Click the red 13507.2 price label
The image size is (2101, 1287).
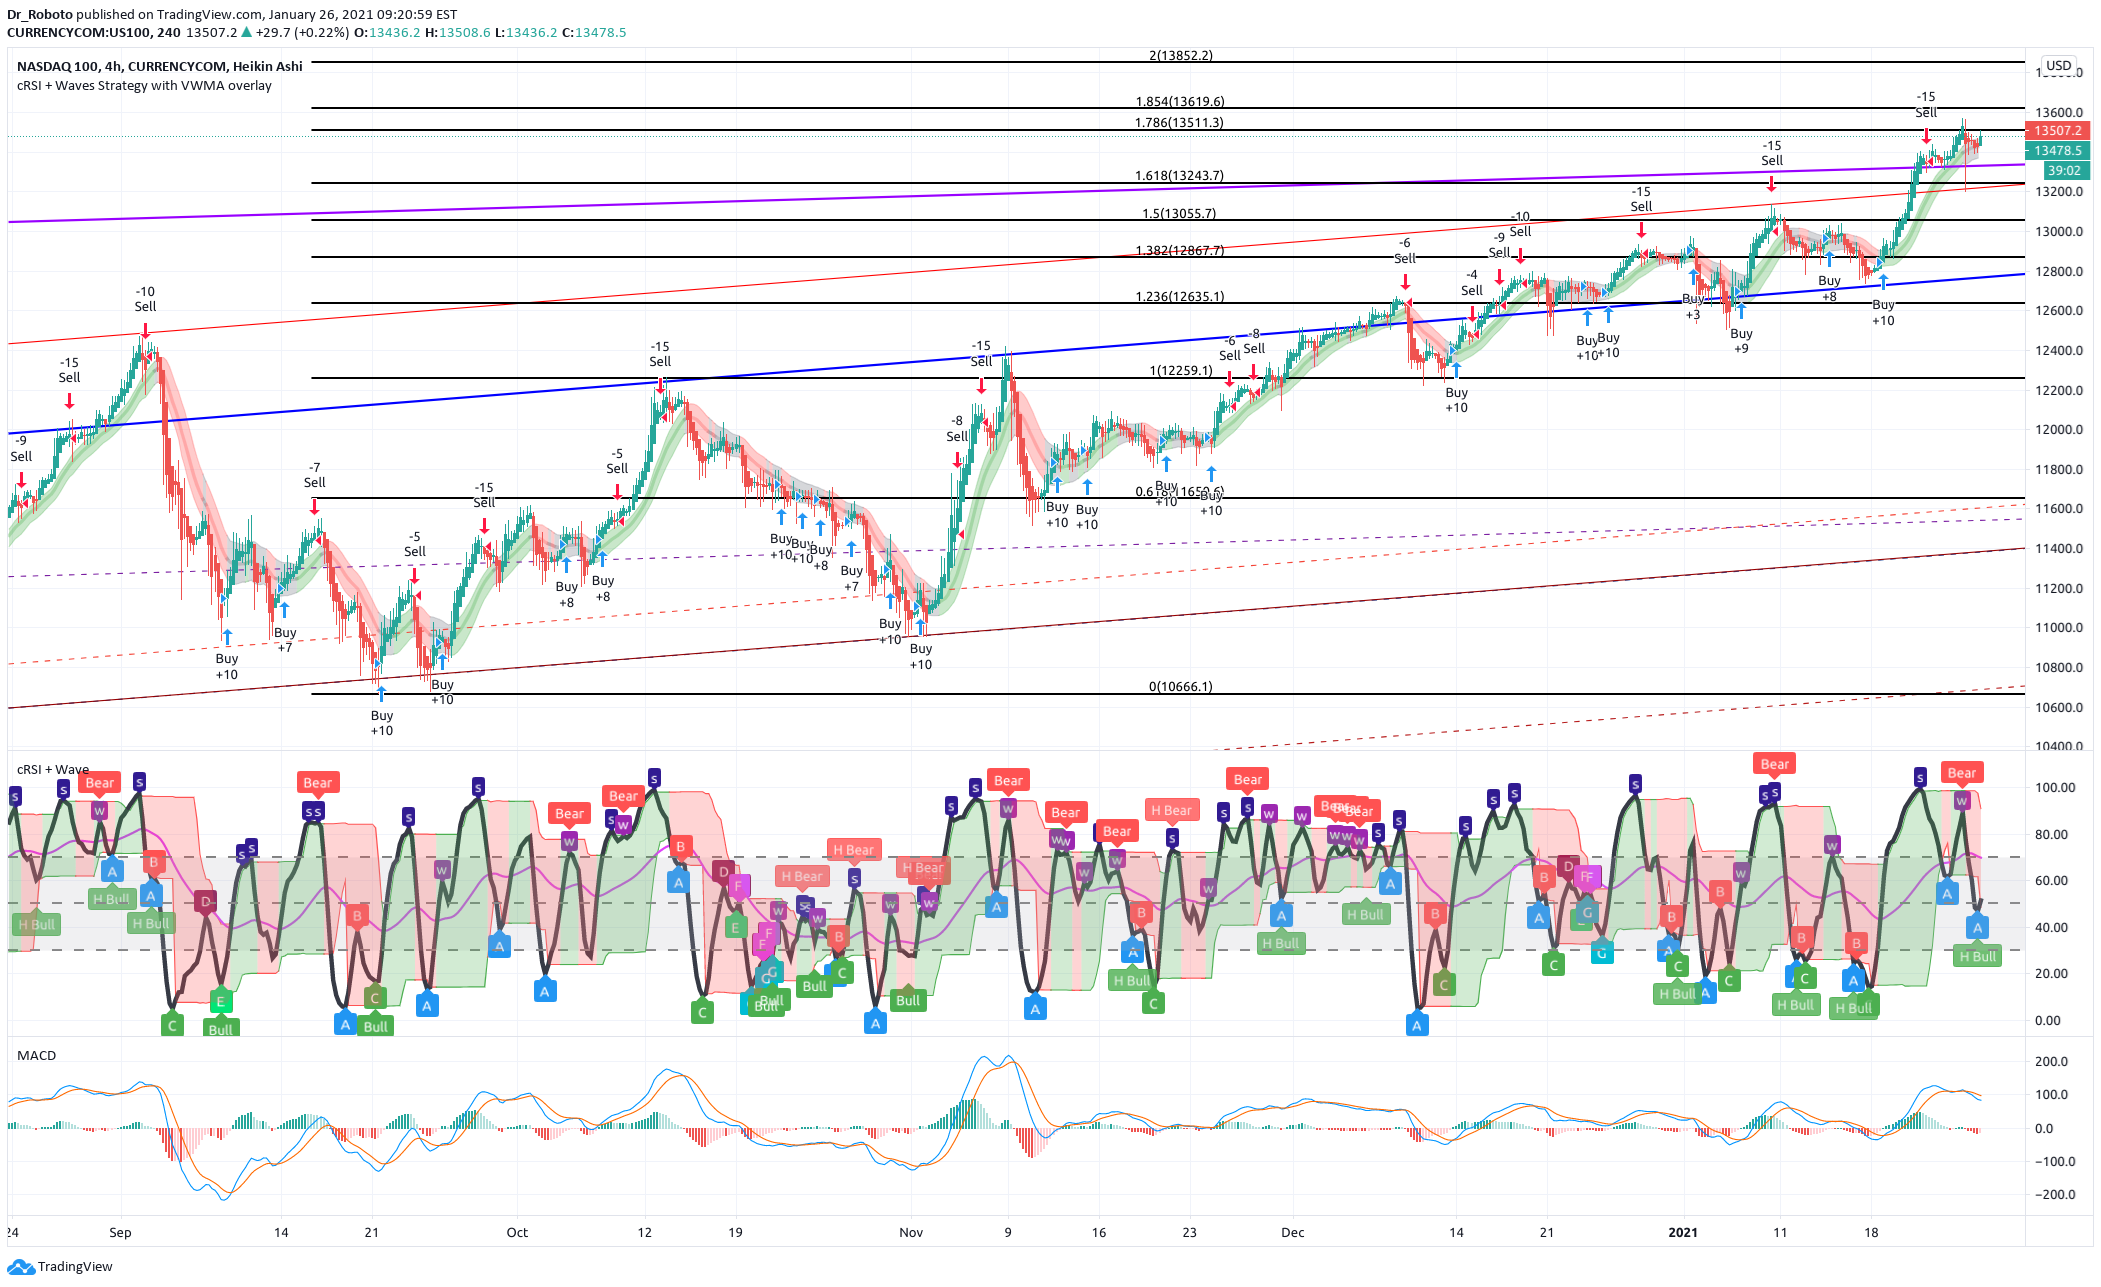pyautogui.click(x=2057, y=131)
